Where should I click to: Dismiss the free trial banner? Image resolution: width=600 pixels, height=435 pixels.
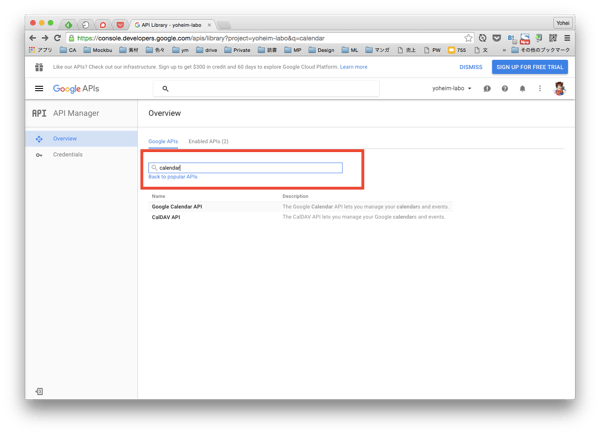point(471,67)
